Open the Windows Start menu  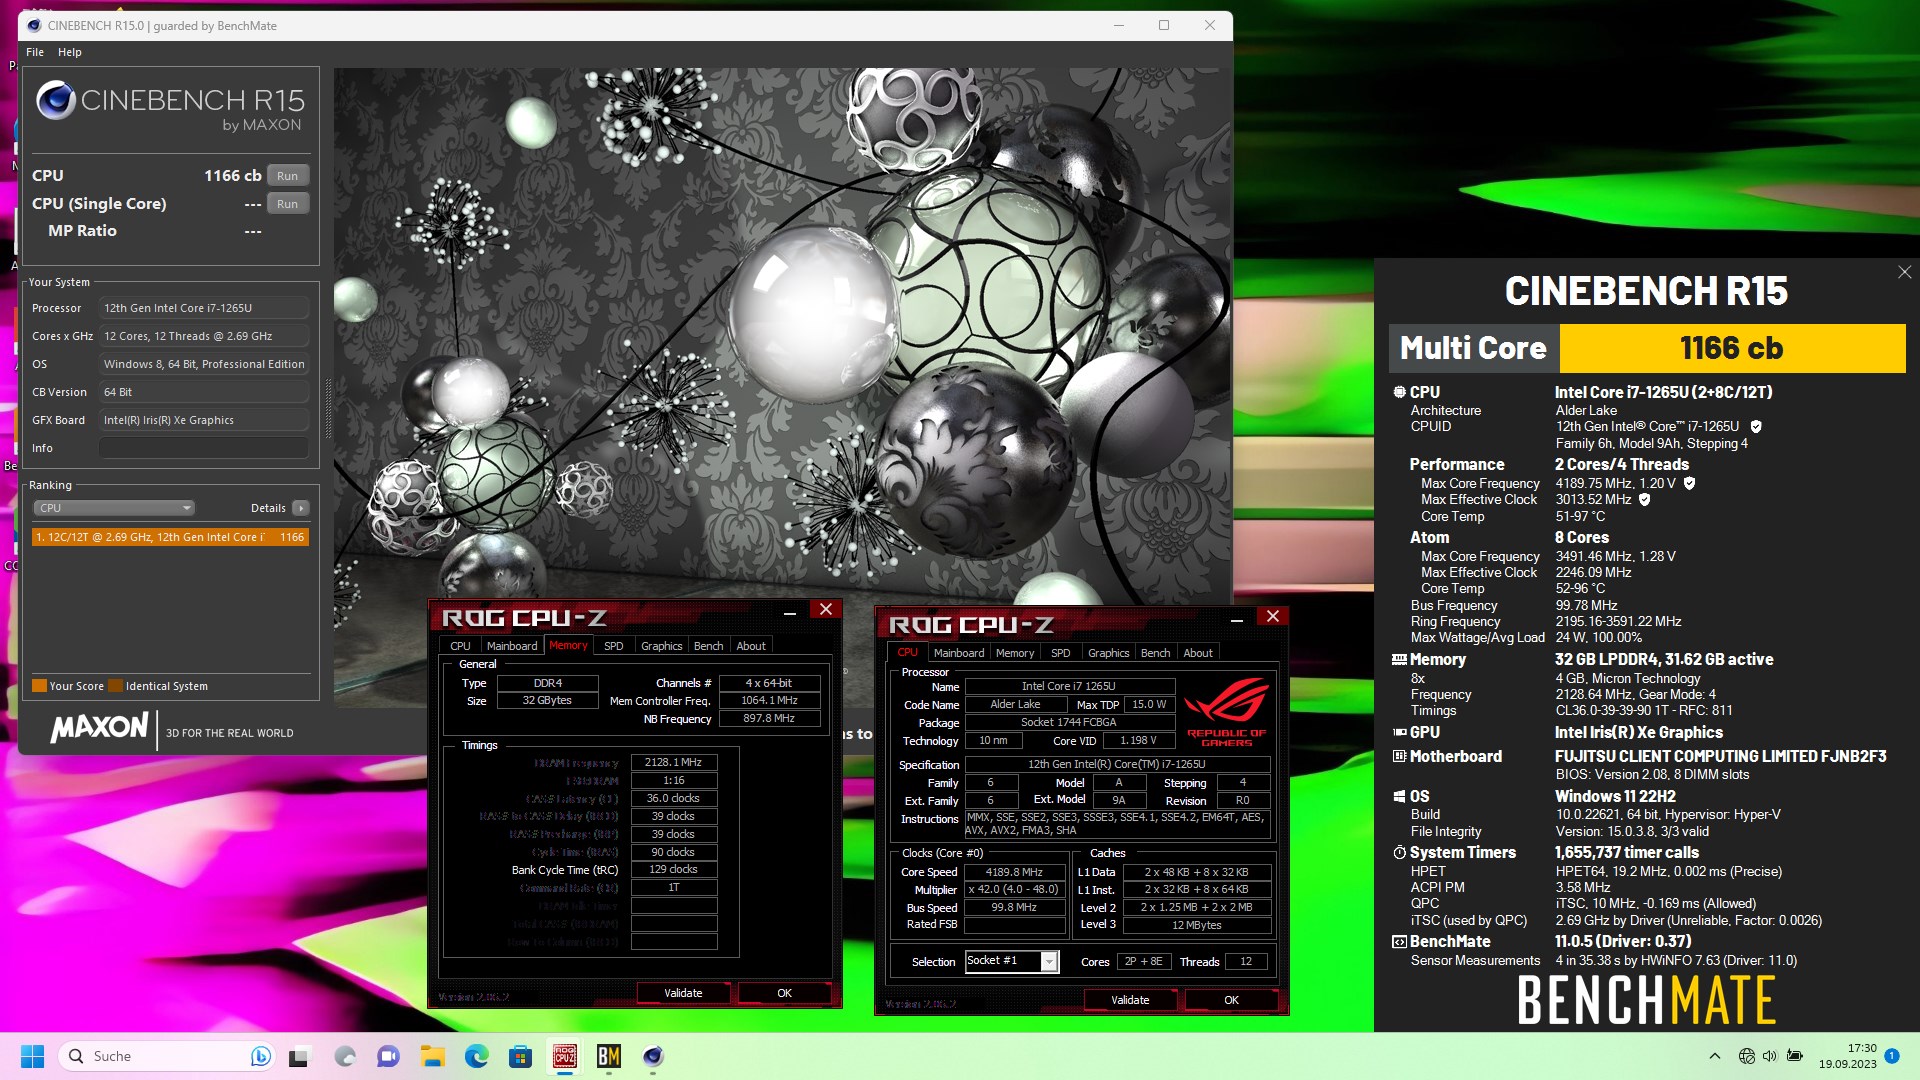click(x=32, y=1056)
